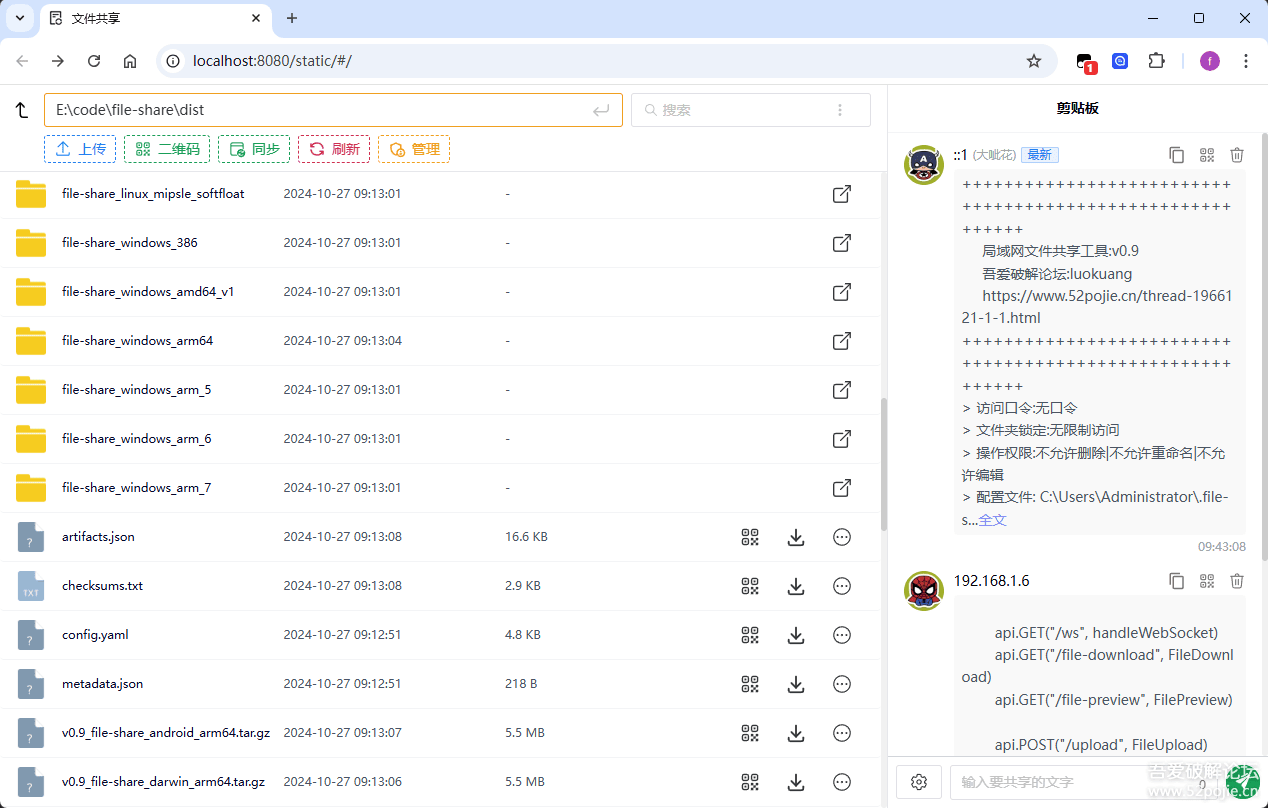Bookmark this page with the star

tap(1034, 61)
